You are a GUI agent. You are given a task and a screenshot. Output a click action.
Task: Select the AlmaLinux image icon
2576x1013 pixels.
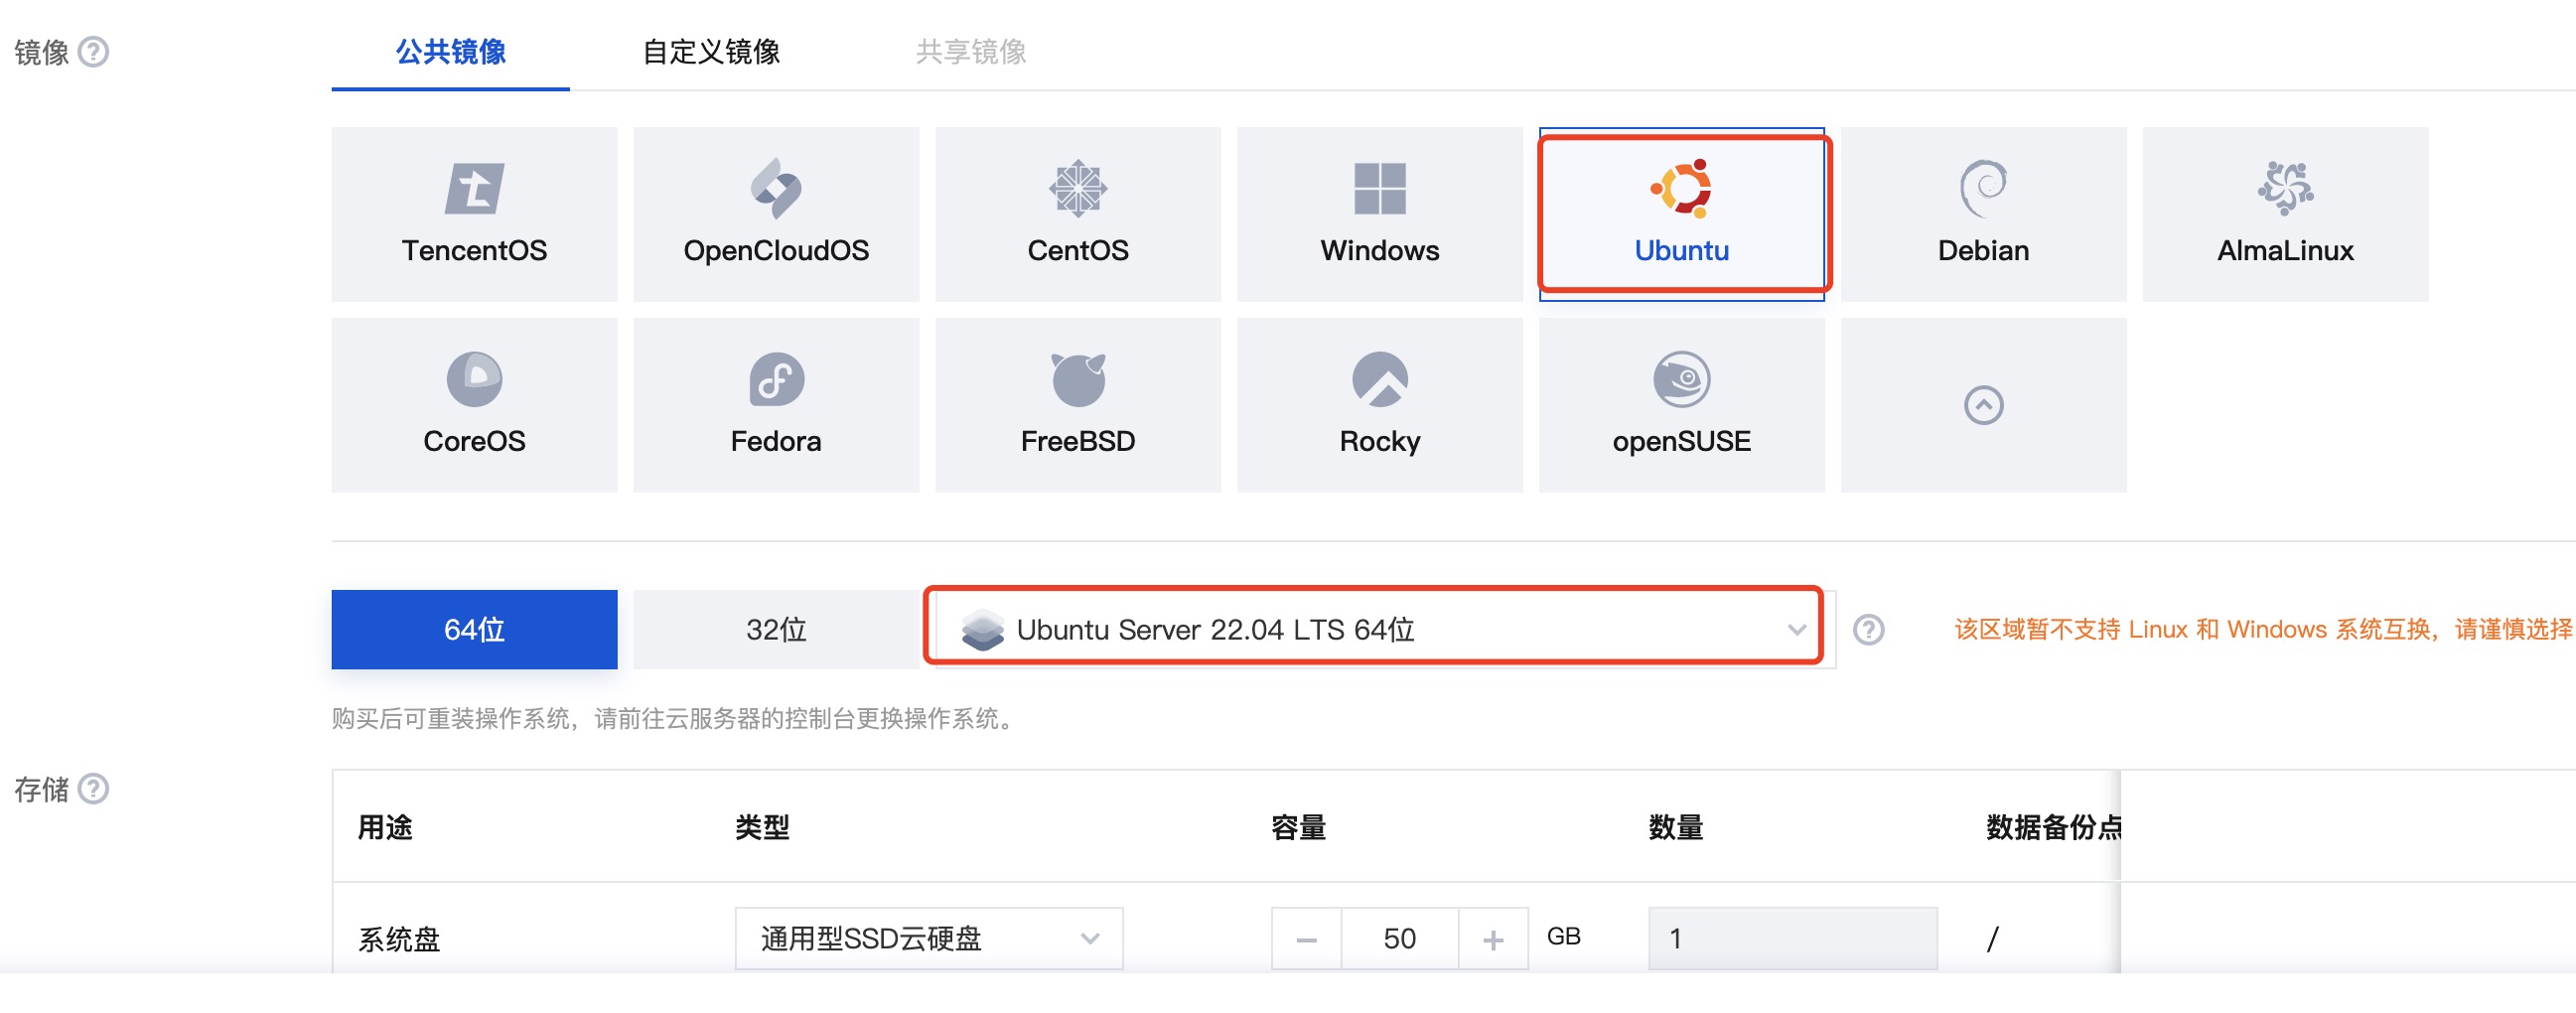2285,188
